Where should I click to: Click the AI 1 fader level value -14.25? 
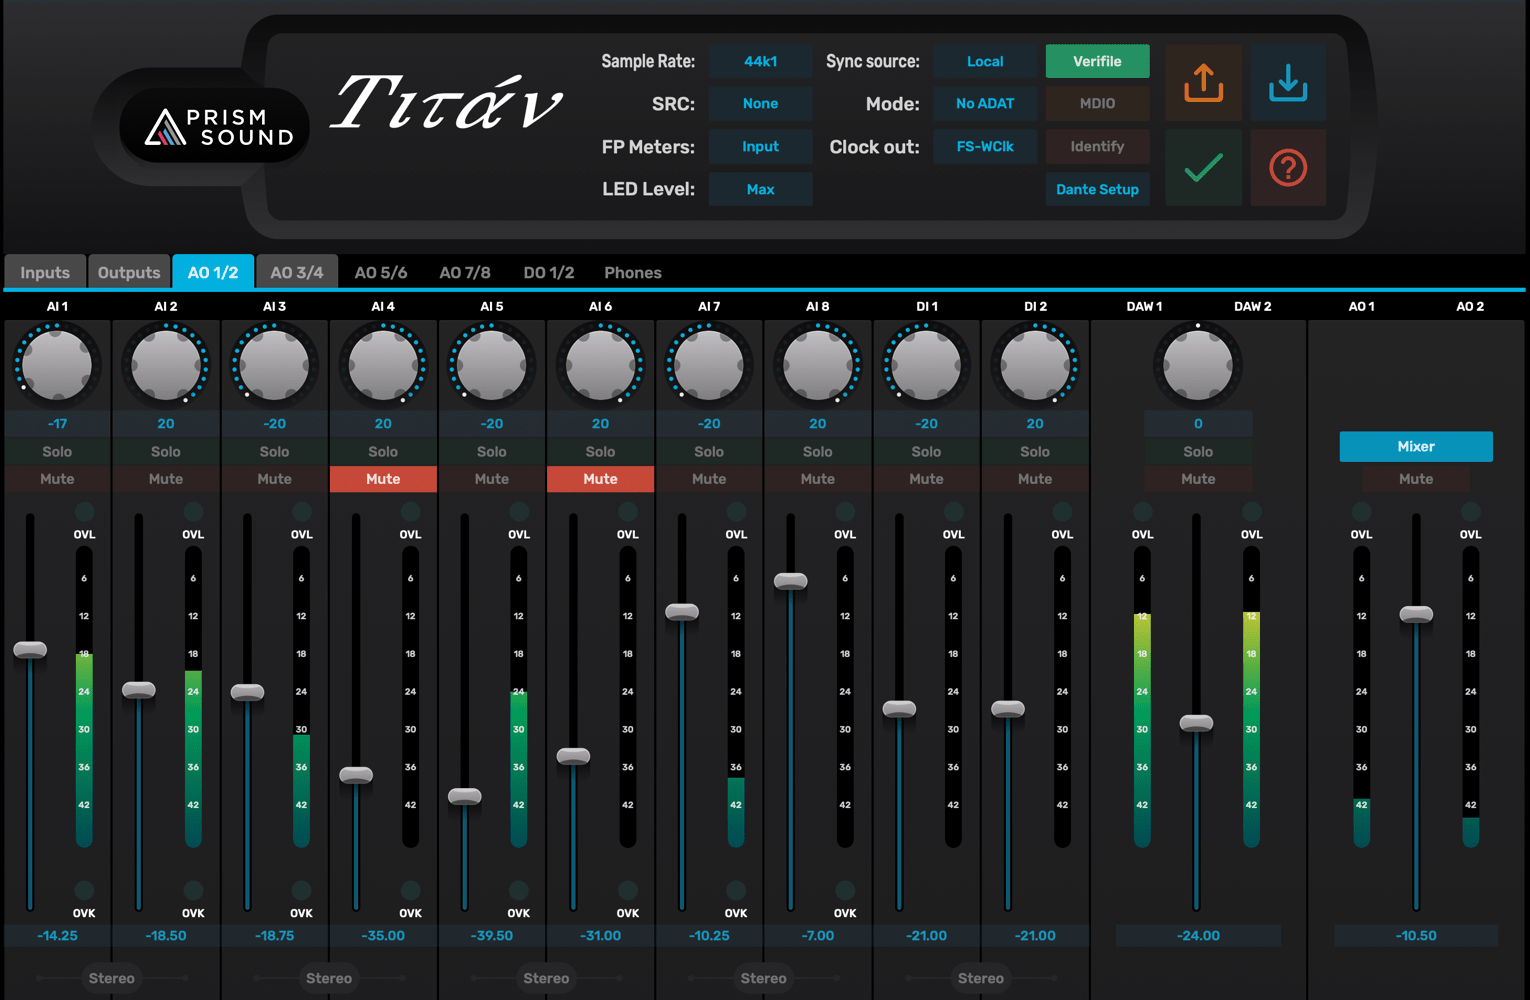pos(57,936)
